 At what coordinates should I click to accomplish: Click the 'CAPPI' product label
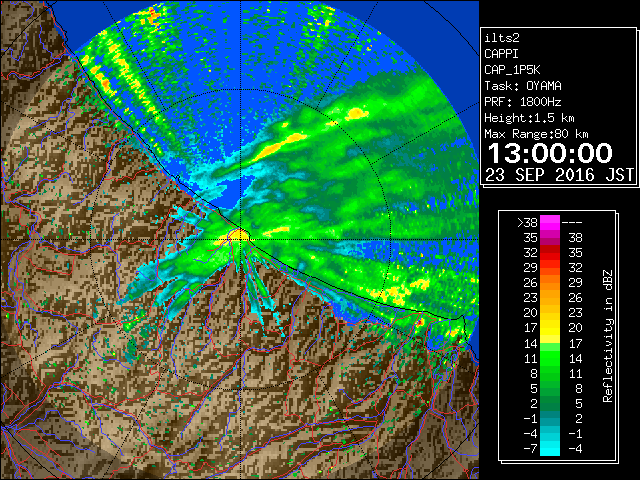[x=501, y=54]
